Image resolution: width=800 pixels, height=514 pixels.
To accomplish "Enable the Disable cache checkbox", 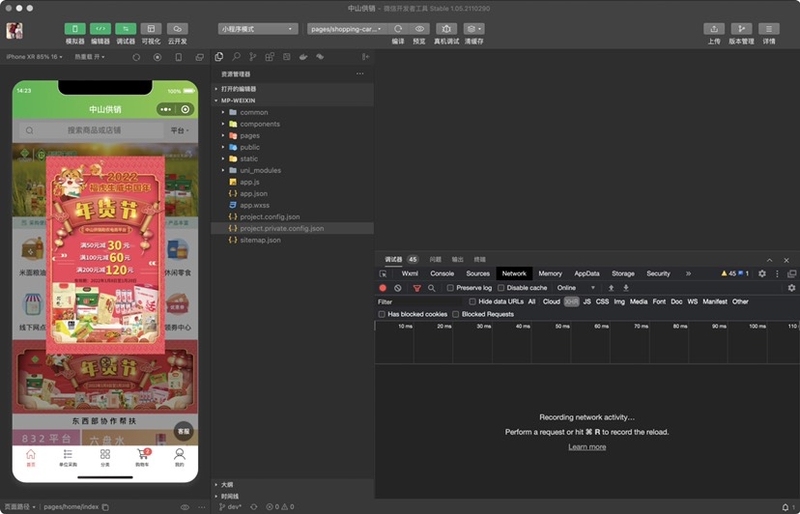I will 501,288.
